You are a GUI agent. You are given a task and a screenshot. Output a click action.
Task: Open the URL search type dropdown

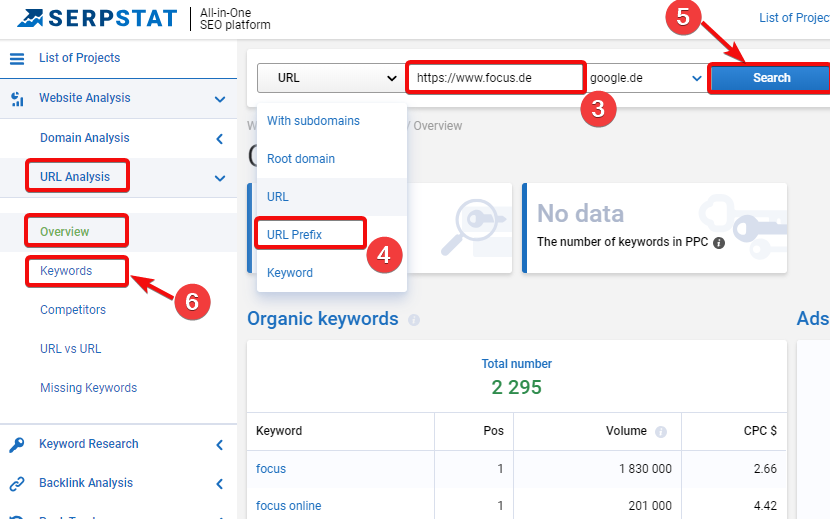[331, 78]
